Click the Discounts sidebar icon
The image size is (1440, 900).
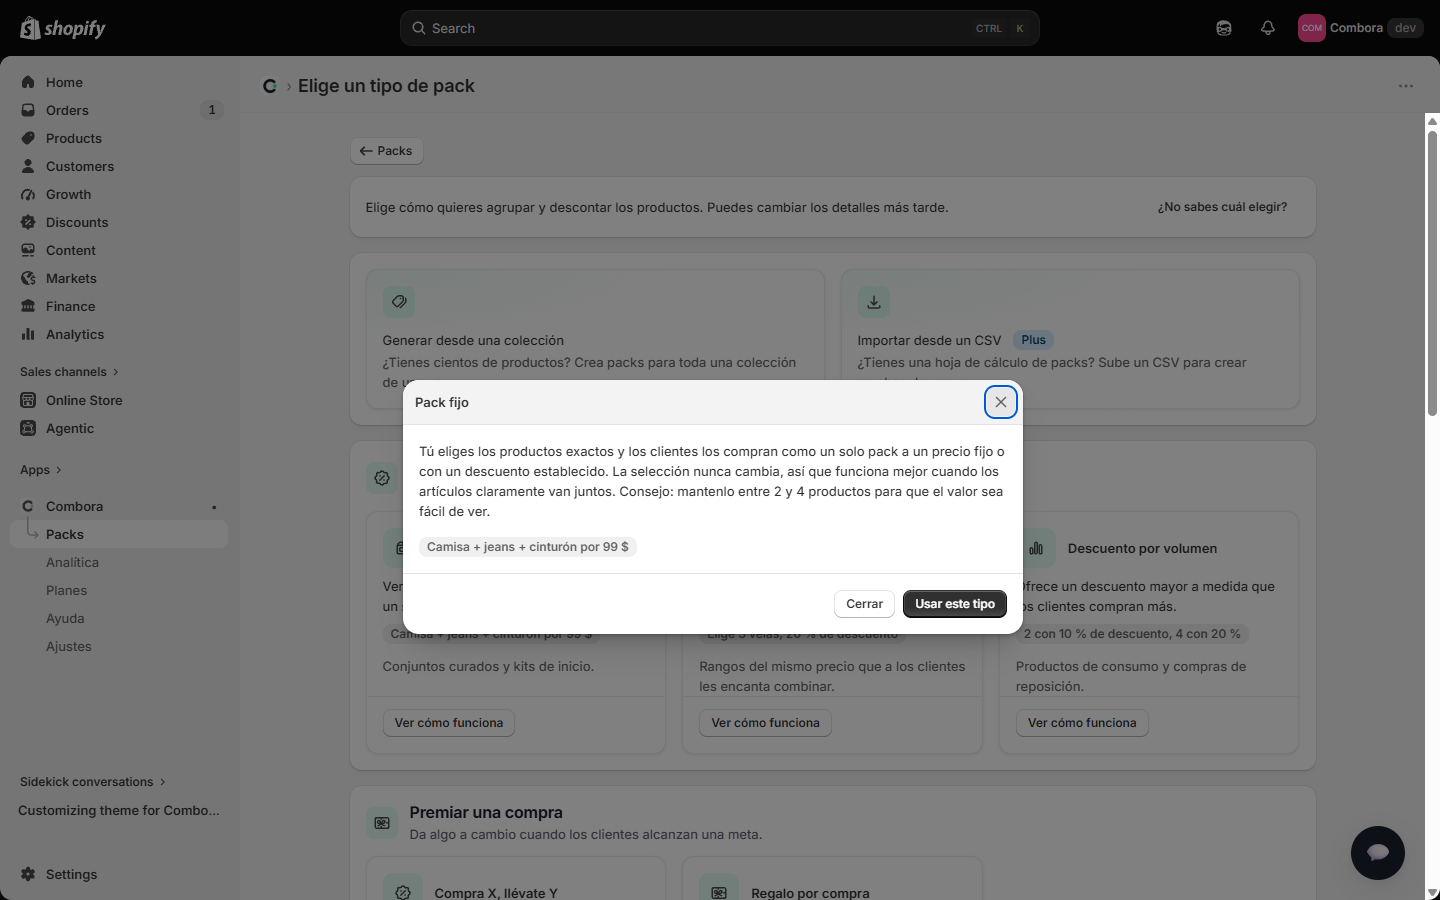pyautogui.click(x=28, y=222)
